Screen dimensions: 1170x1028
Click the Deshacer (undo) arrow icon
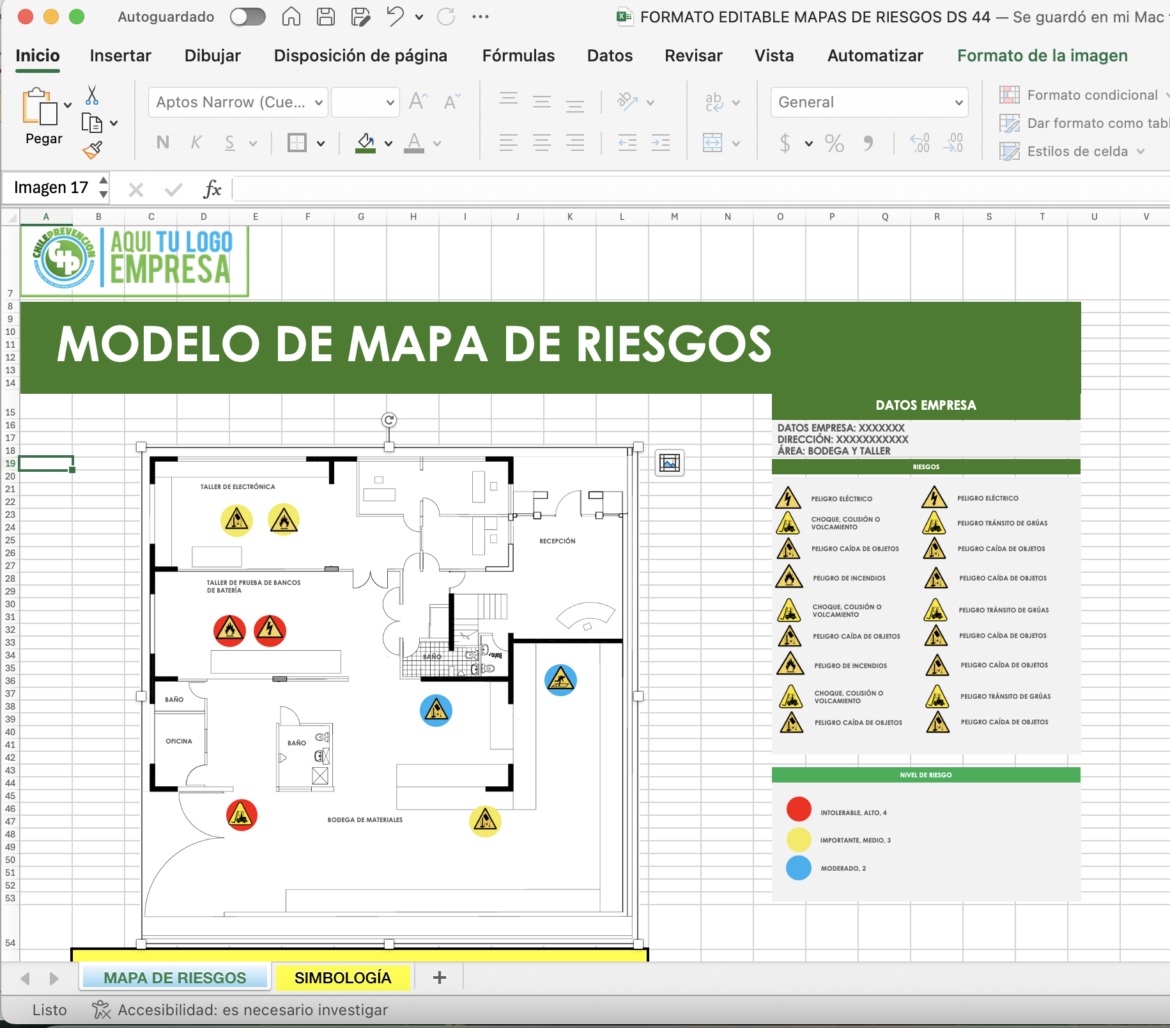coord(395,16)
